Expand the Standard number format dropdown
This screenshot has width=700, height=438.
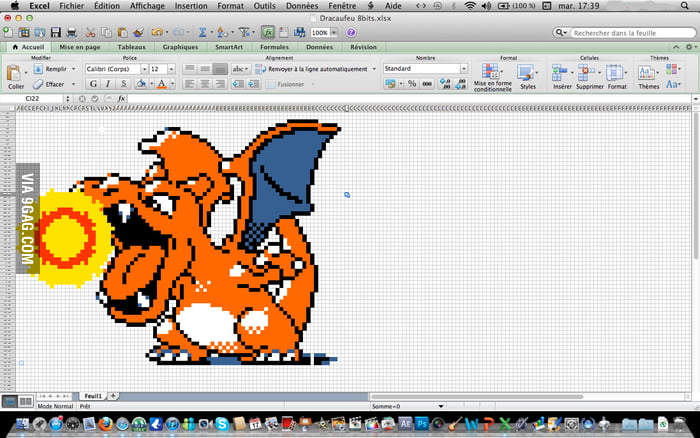click(463, 69)
